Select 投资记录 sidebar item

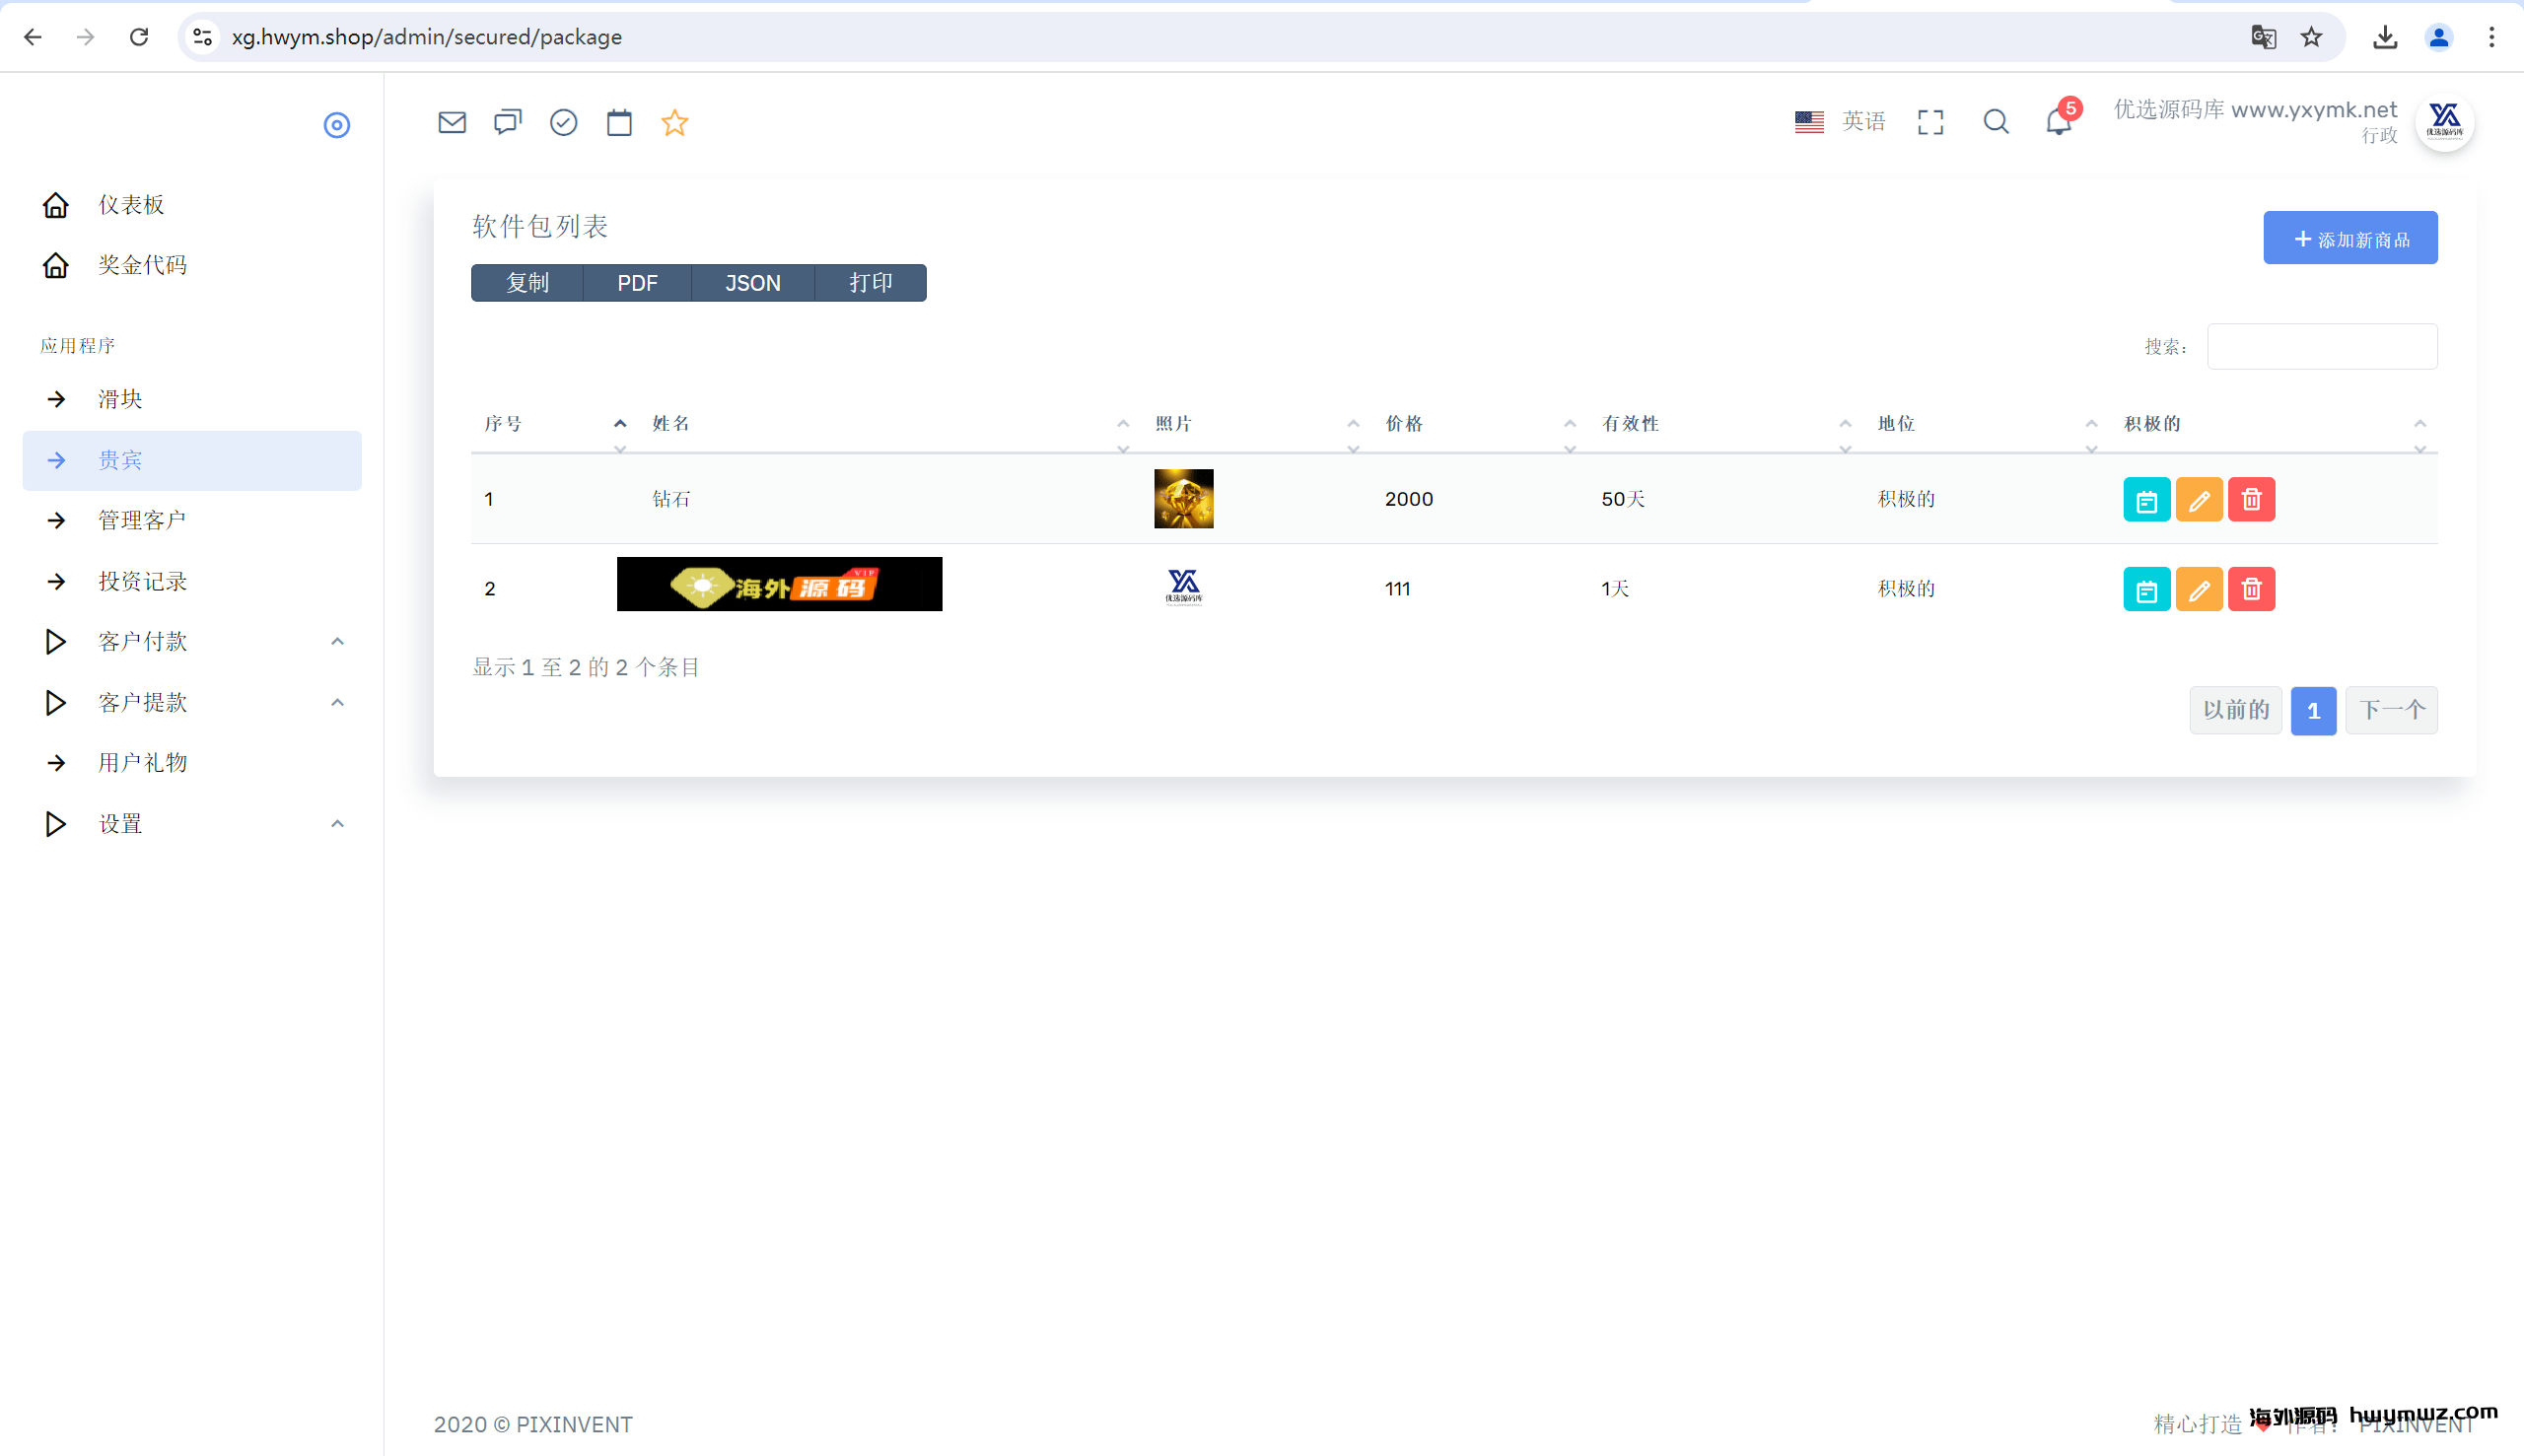142,581
